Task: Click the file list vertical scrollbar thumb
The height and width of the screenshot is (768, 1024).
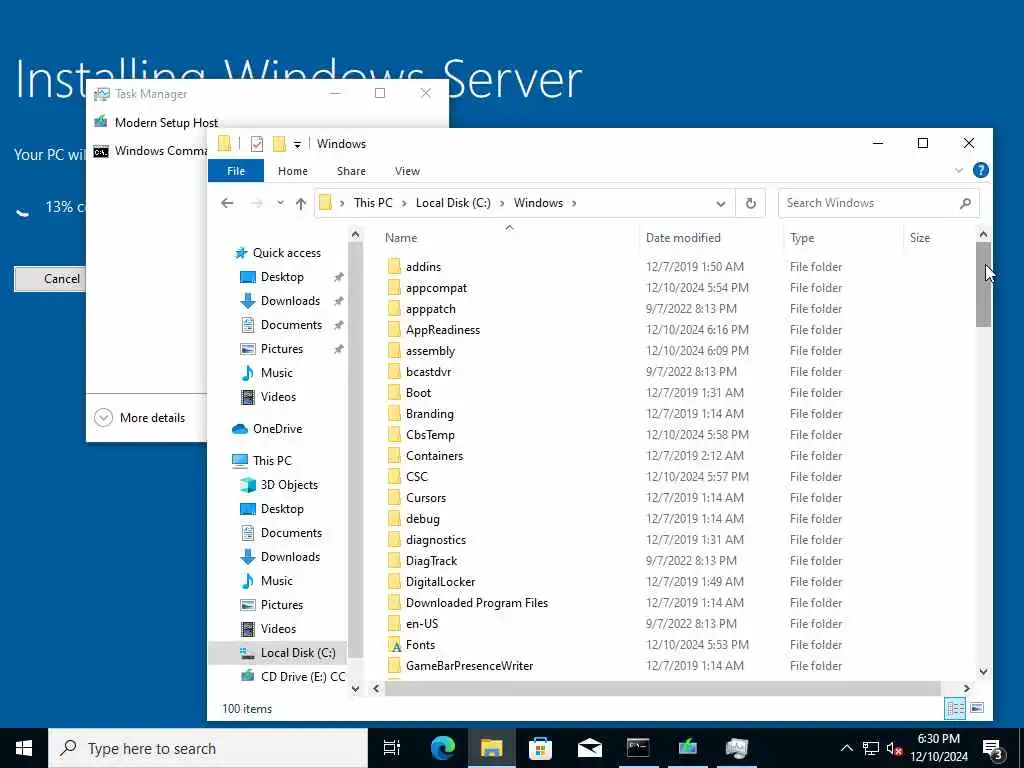Action: 983,284
